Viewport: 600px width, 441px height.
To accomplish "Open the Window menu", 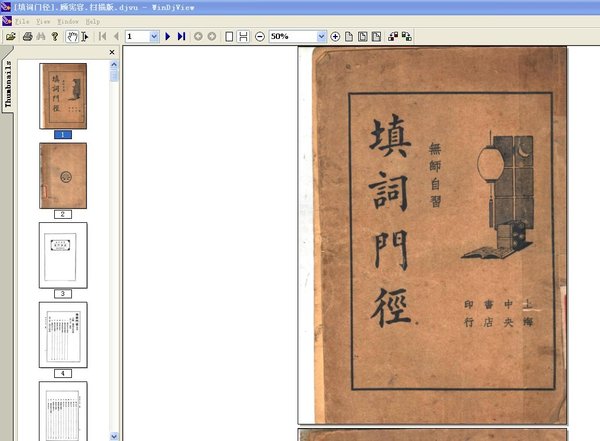I will pyautogui.click(x=68, y=21).
